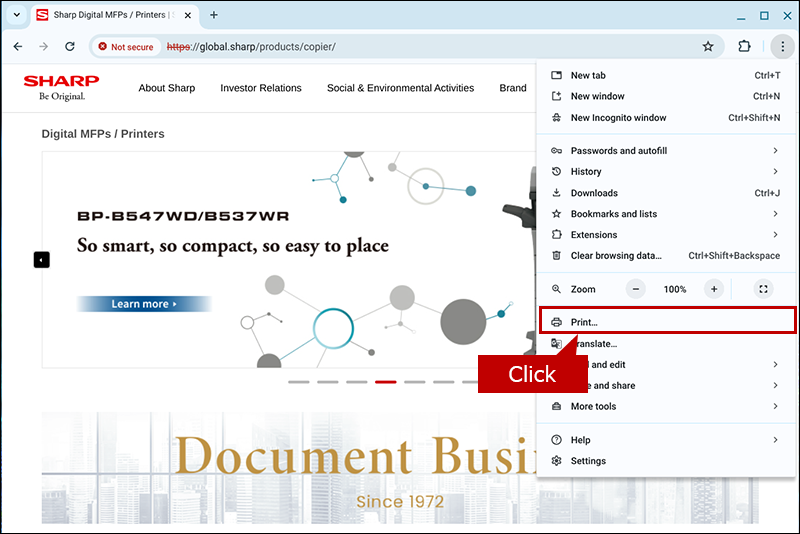Open History submenu

[666, 171]
